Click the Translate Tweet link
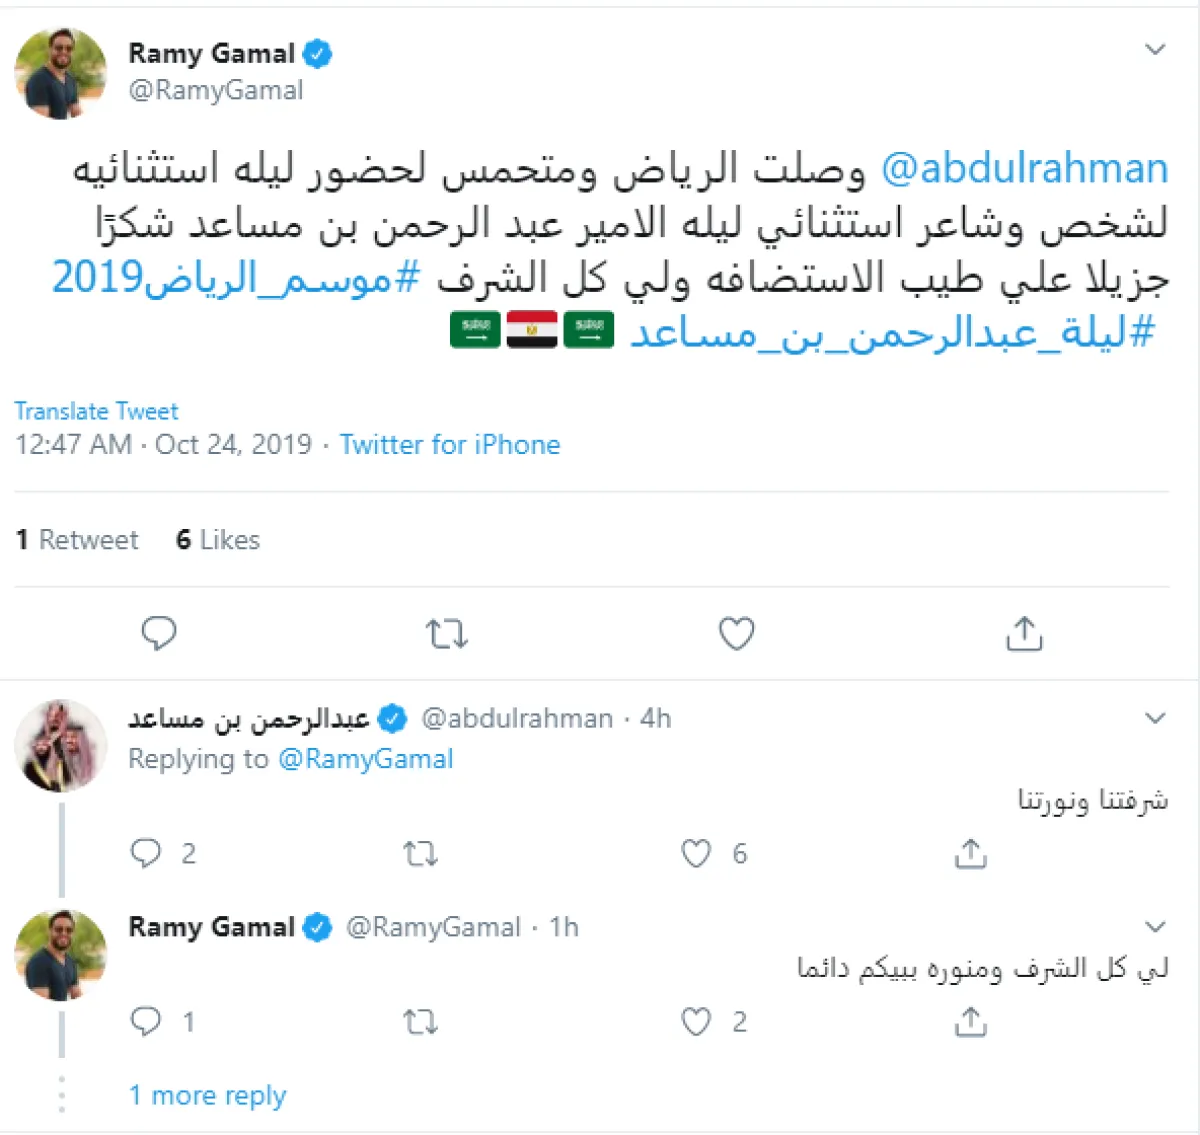Screen dimensions: 1200x1135 tap(96, 411)
